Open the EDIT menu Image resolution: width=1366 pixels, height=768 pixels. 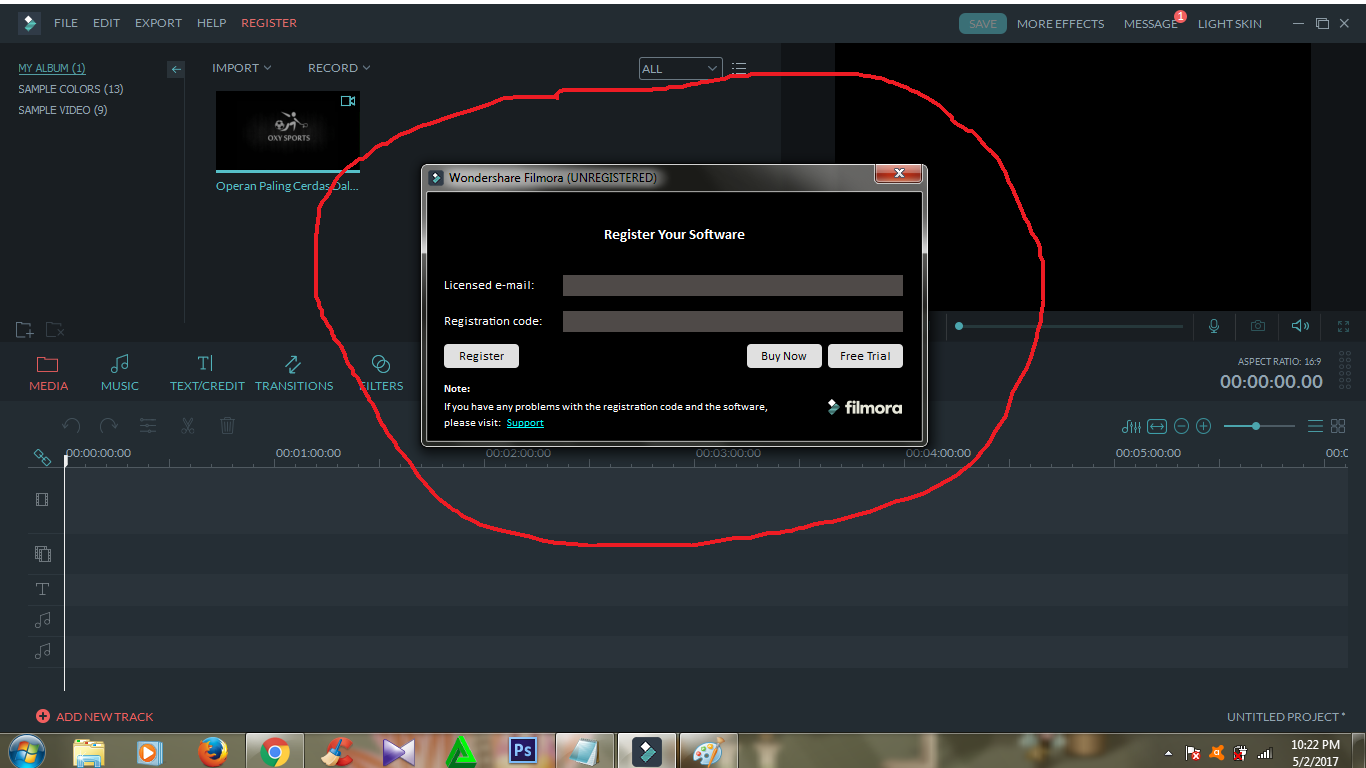(106, 23)
